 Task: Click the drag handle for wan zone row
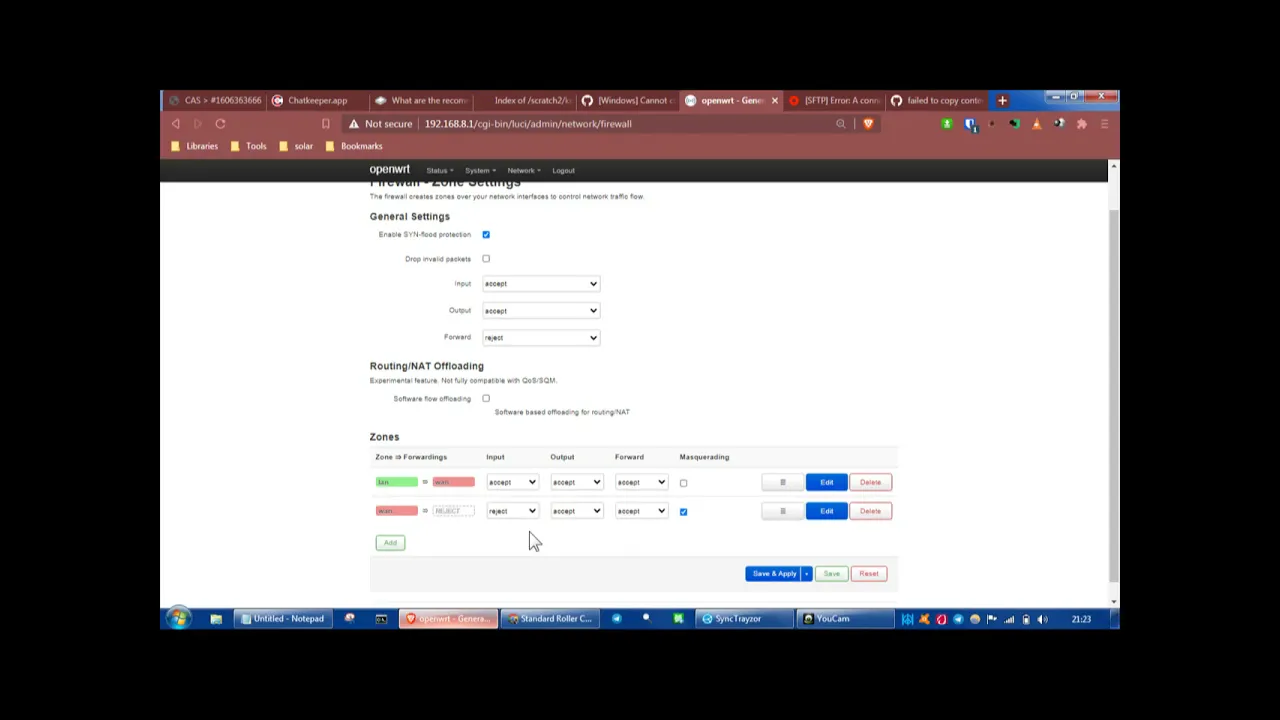click(x=783, y=511)
